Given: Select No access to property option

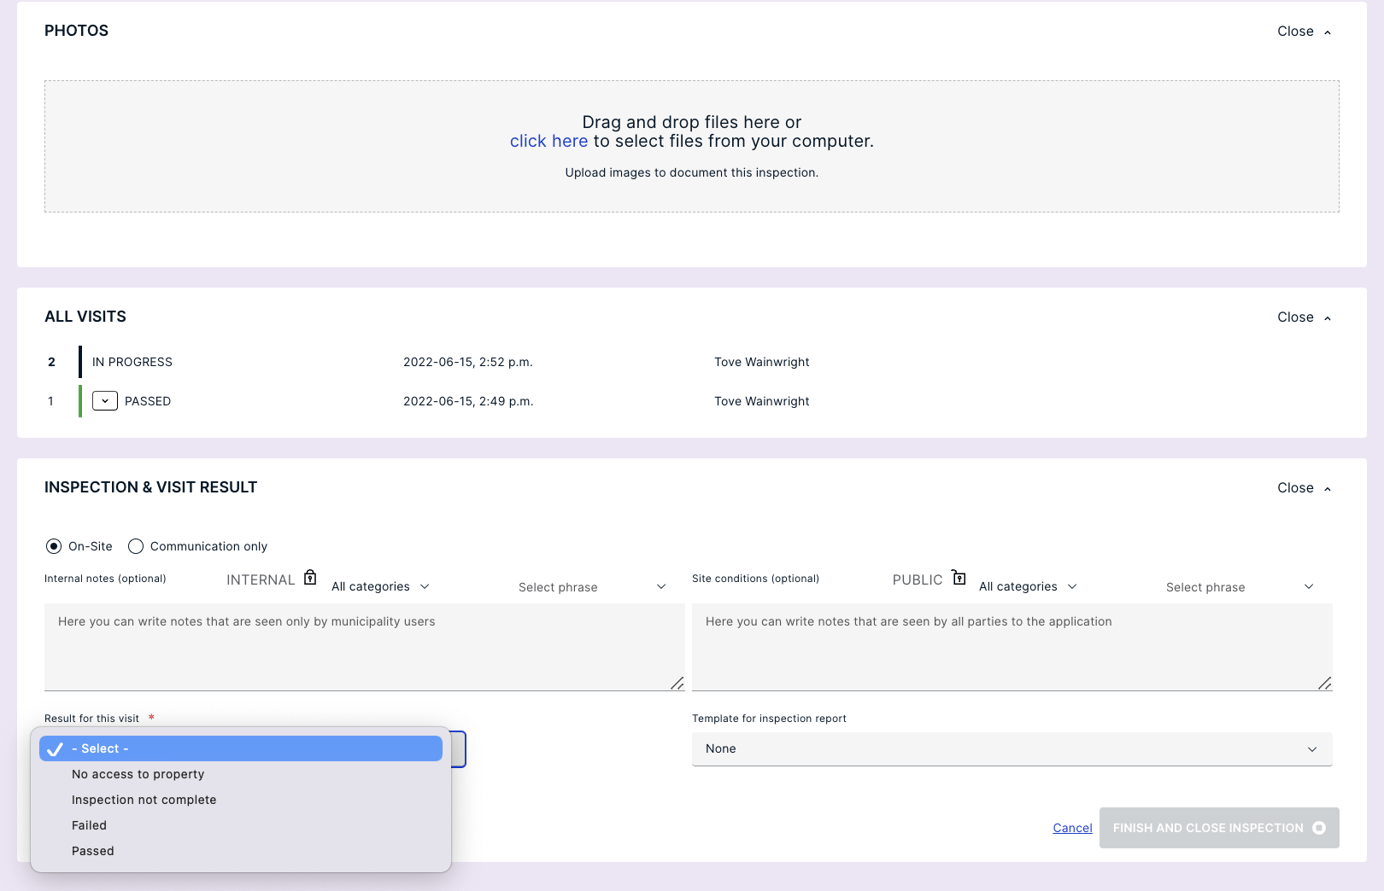Looking at the screenshot, I should (x=138, y=774).
